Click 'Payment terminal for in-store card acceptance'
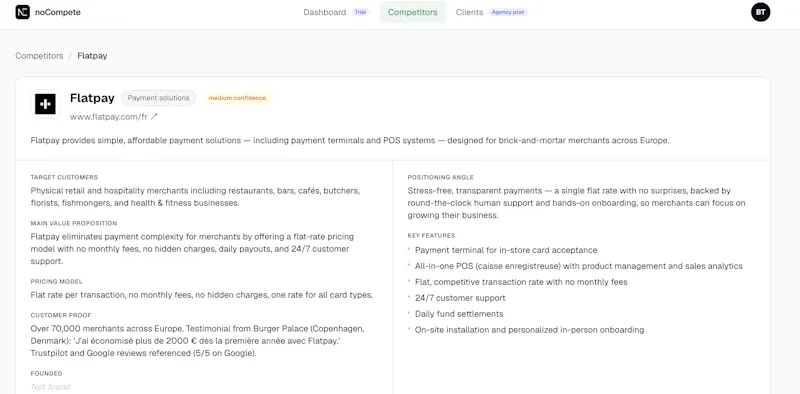Screen dimensions: 800x394 point(506,250)
